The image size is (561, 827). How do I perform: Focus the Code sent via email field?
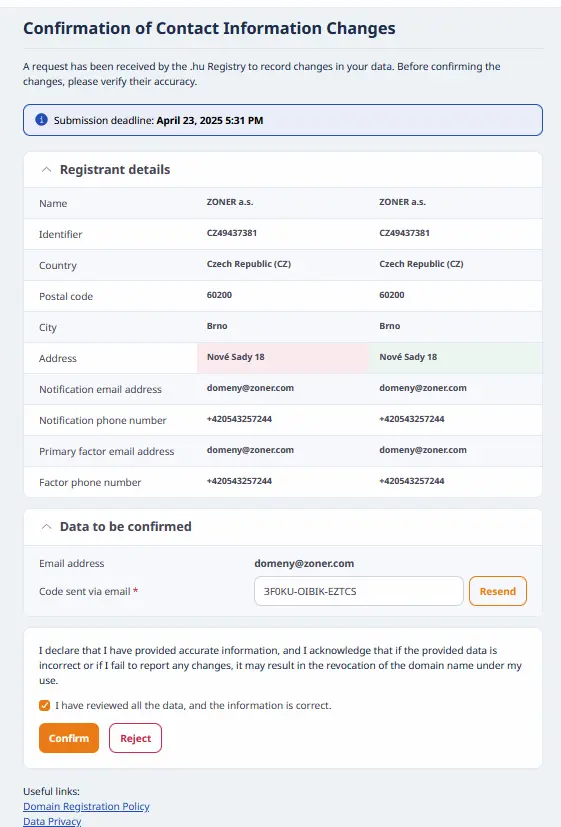click(359, 591)
